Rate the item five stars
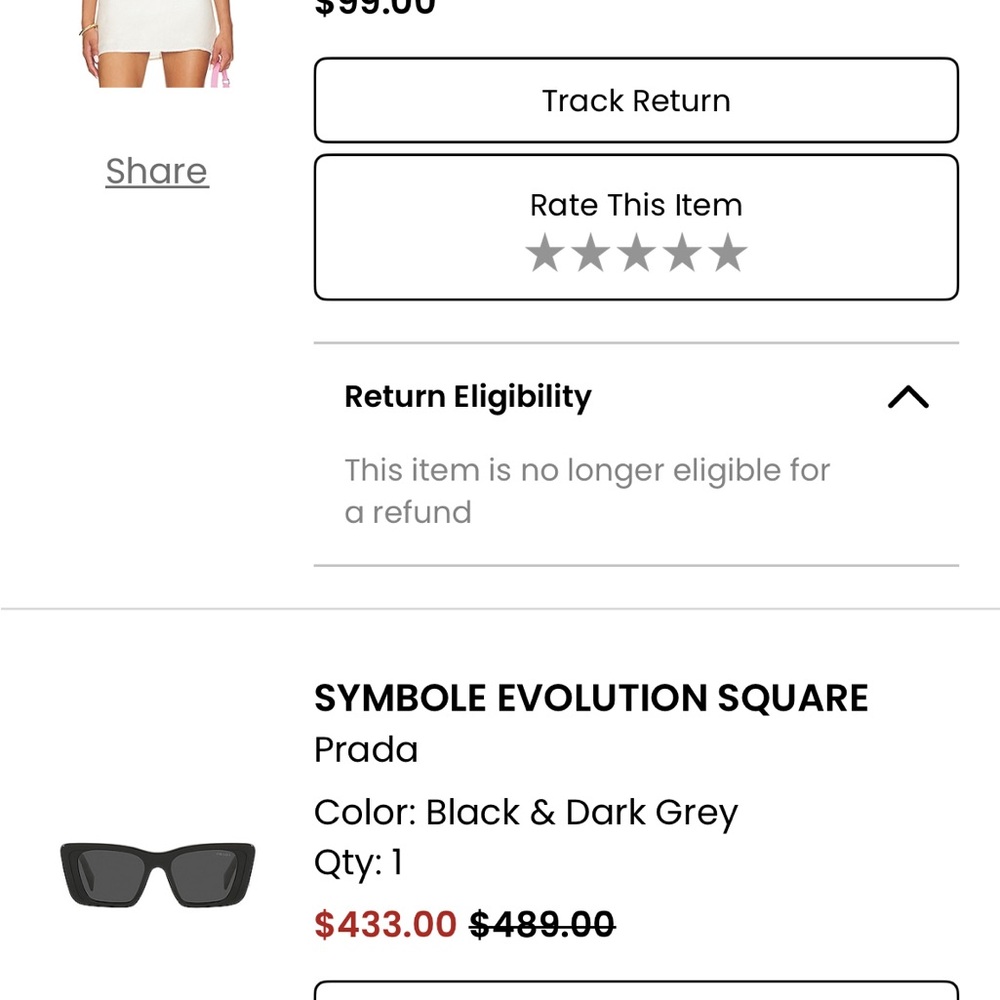Image resolution: width=1000 pixels, height=1000 pixels. pos(726,253)
